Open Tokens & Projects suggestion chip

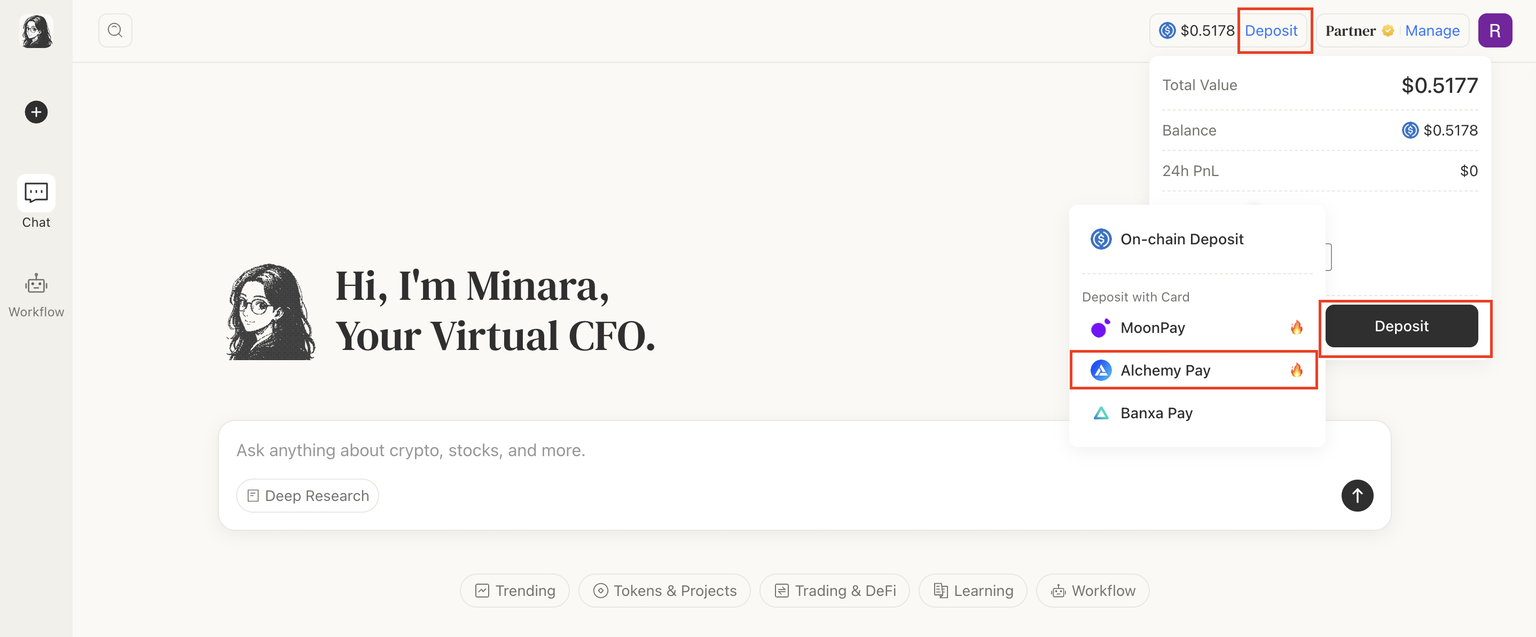664,591
